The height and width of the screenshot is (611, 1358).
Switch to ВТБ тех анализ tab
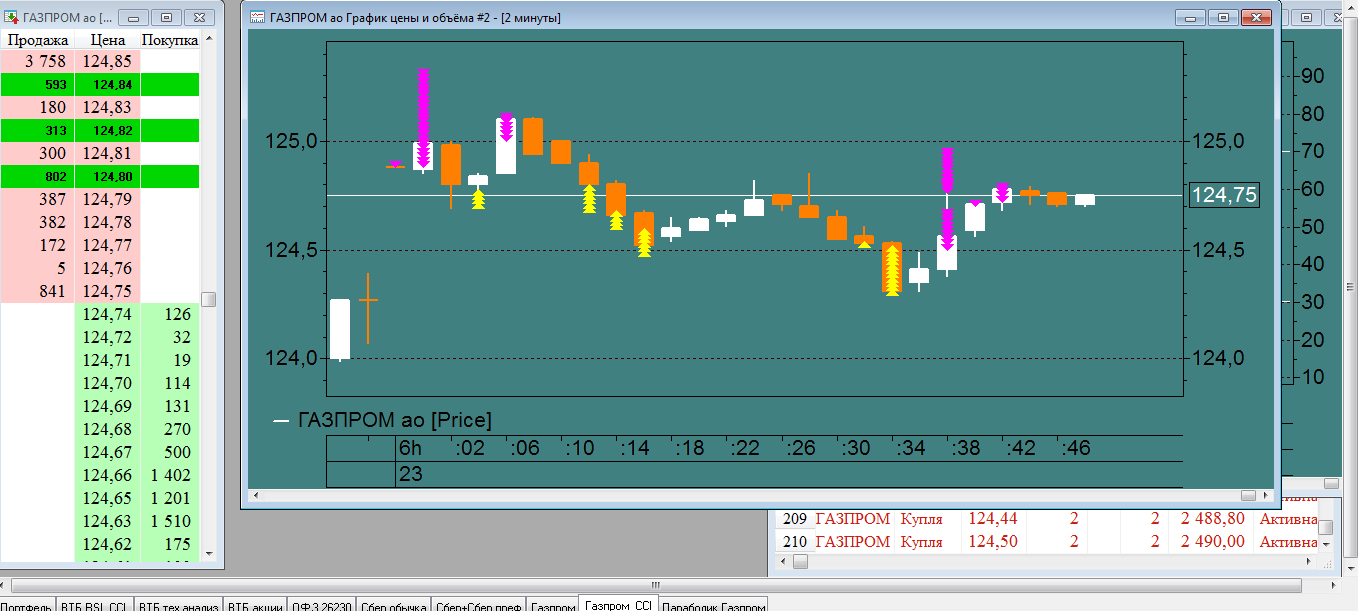(177, 605)
